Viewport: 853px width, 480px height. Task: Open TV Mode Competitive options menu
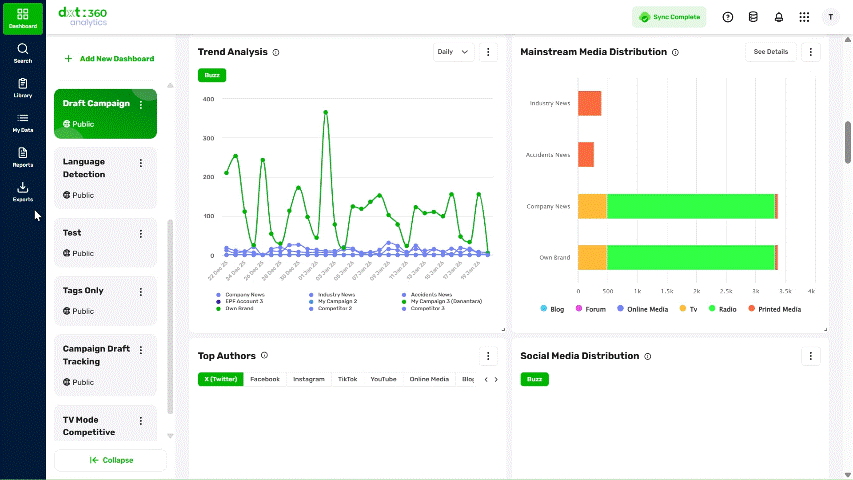click(141, 421)
